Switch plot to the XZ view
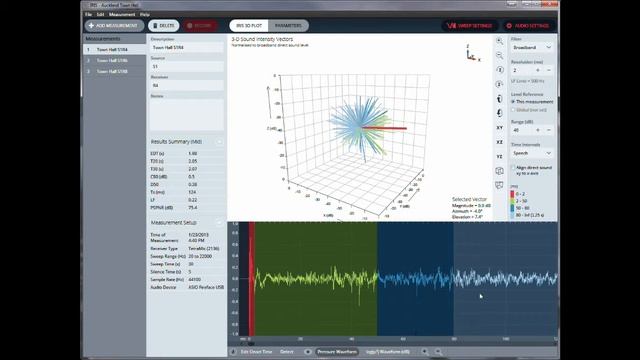Screen dimensions: 640x360 499,142
